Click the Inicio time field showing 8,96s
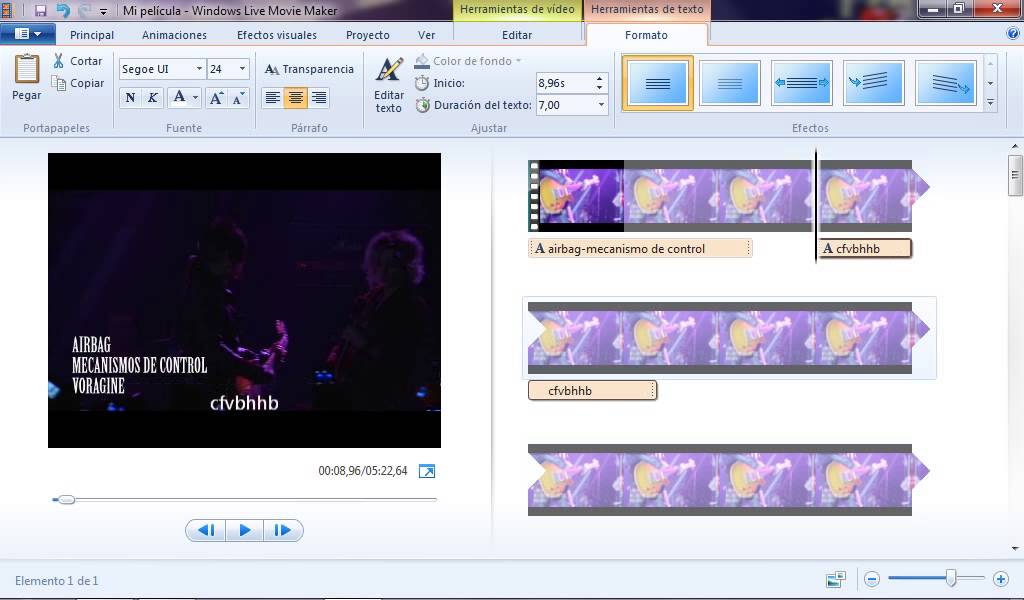Screen dimensions: 1024x600 click(x=565, y=83)
